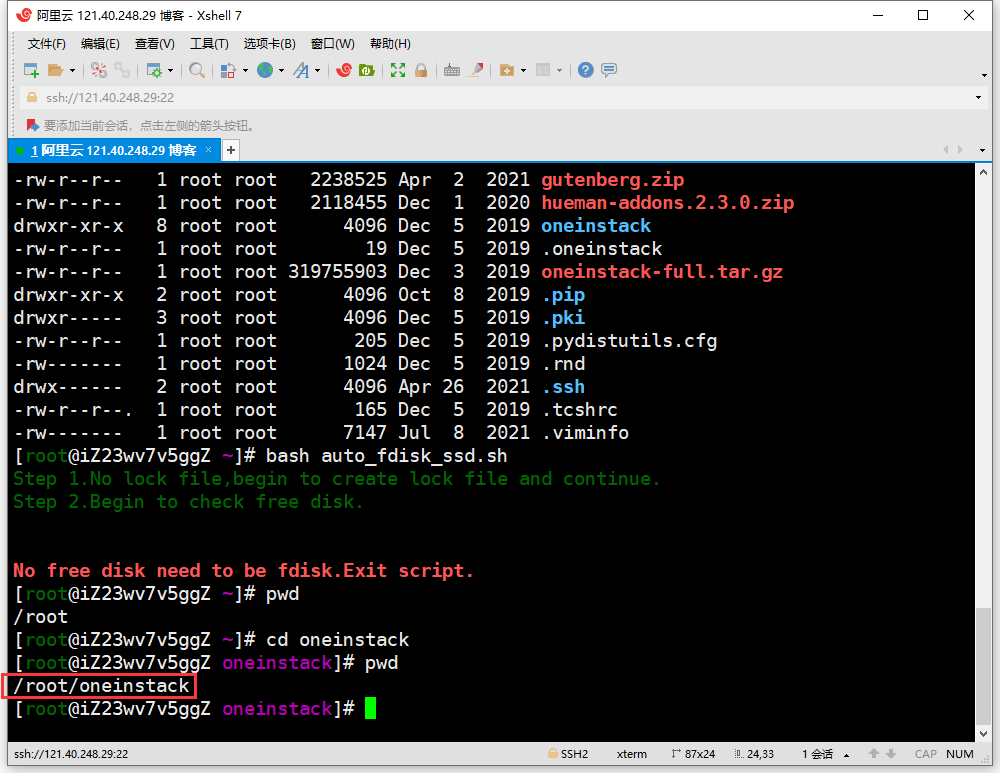Open the address bar history dropdown
The width and height of the screenshot is (1000, 773).
[979, 97]
